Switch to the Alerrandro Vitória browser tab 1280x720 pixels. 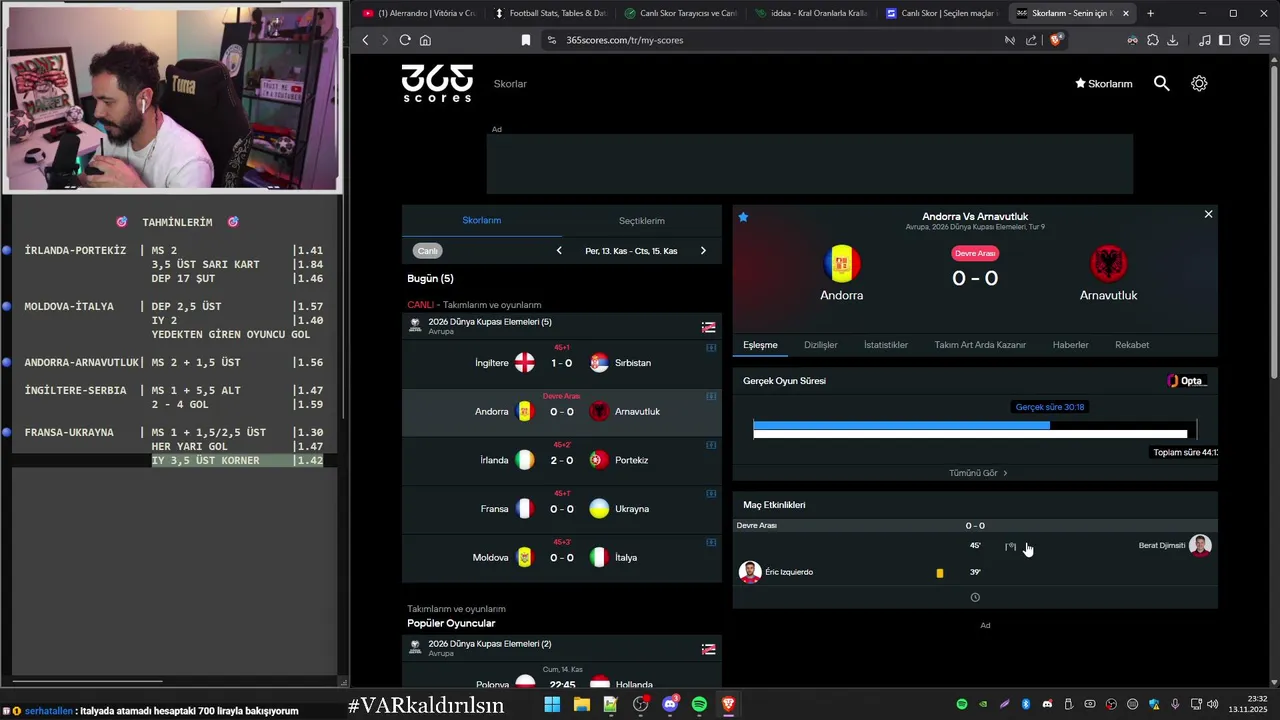(419, 13)
